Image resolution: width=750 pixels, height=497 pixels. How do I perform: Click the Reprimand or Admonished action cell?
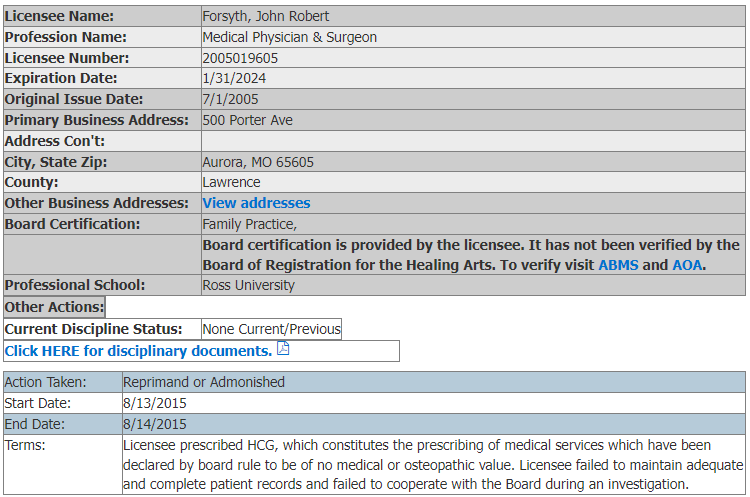pyautogui.click(x=203, y=382)
